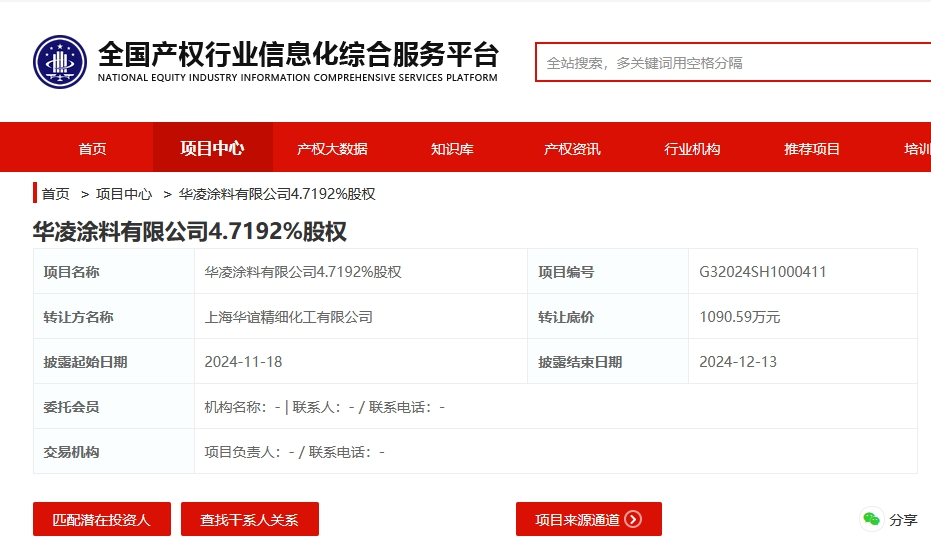The height and width of the screenshot is (558, 931).
Task: Click the transferor name 上海华谊精细化工有限公司
Action: tap(289, 317)
